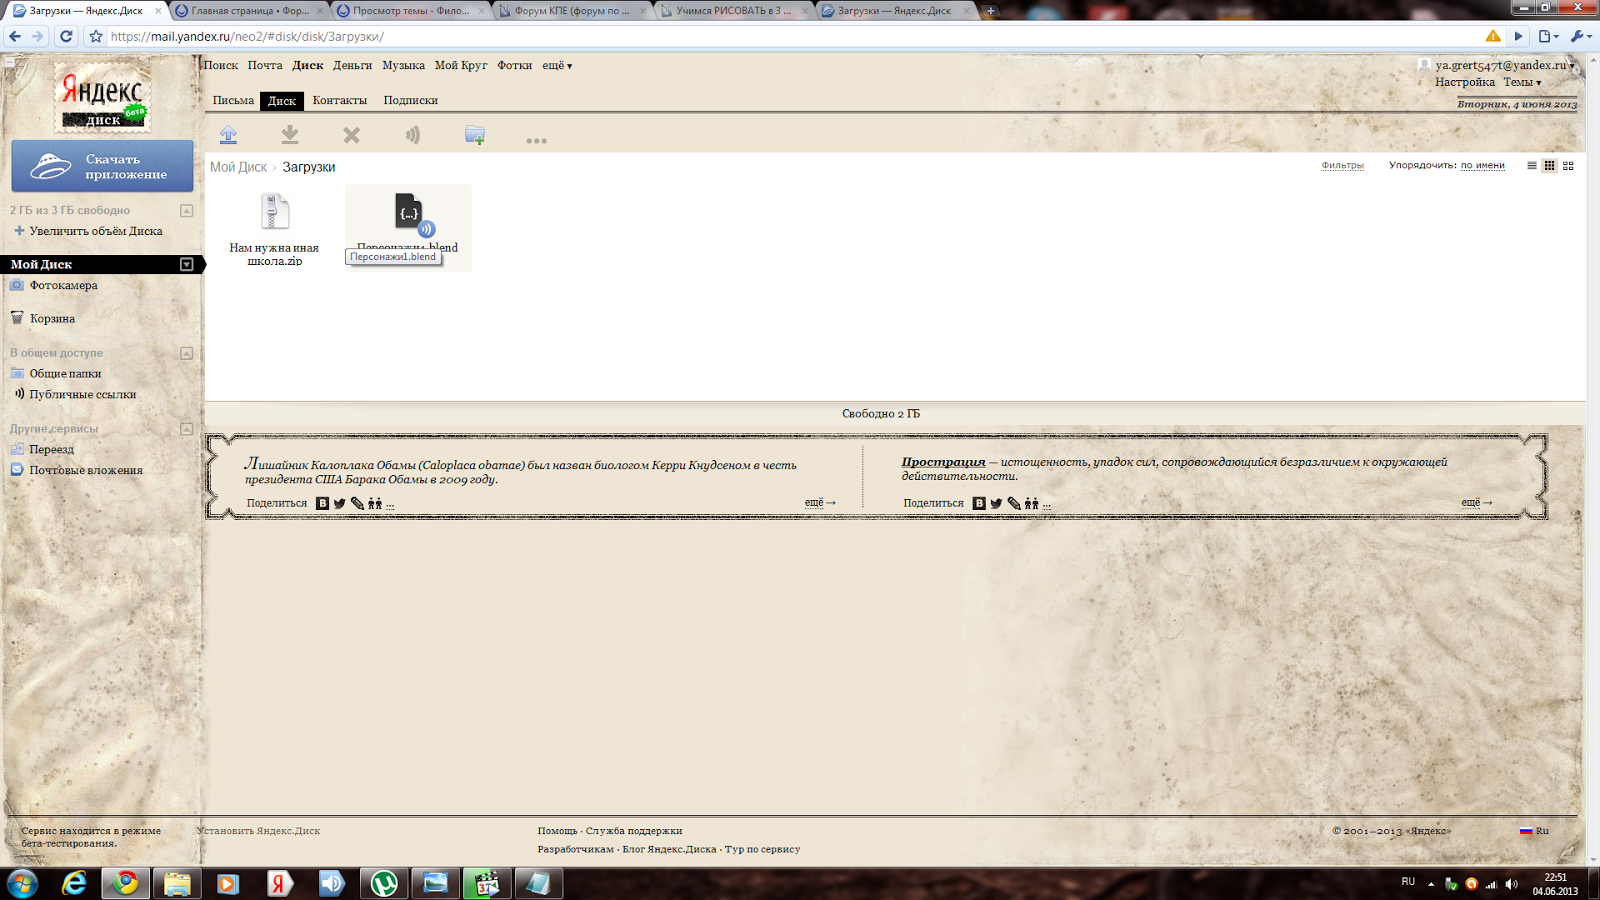Click 'ещё →' under the lichen fact
1600x900 pixels.
coord(820,502)
